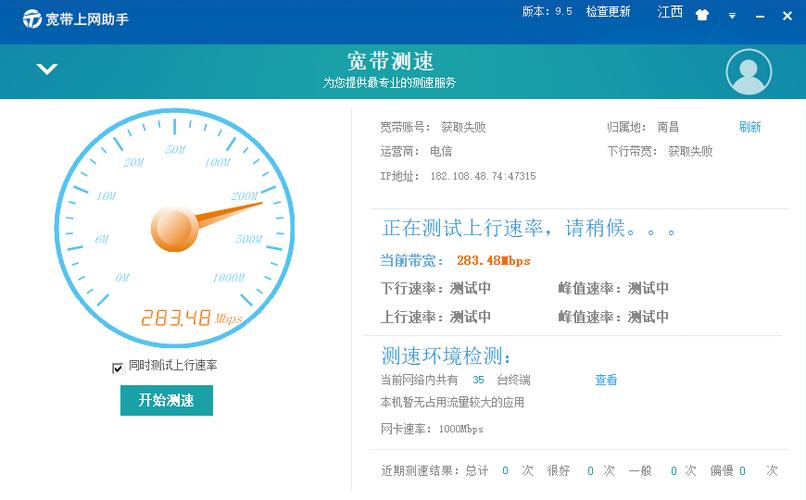
Task: Open the user profile avatar
Action: click(x=748, y=72)
